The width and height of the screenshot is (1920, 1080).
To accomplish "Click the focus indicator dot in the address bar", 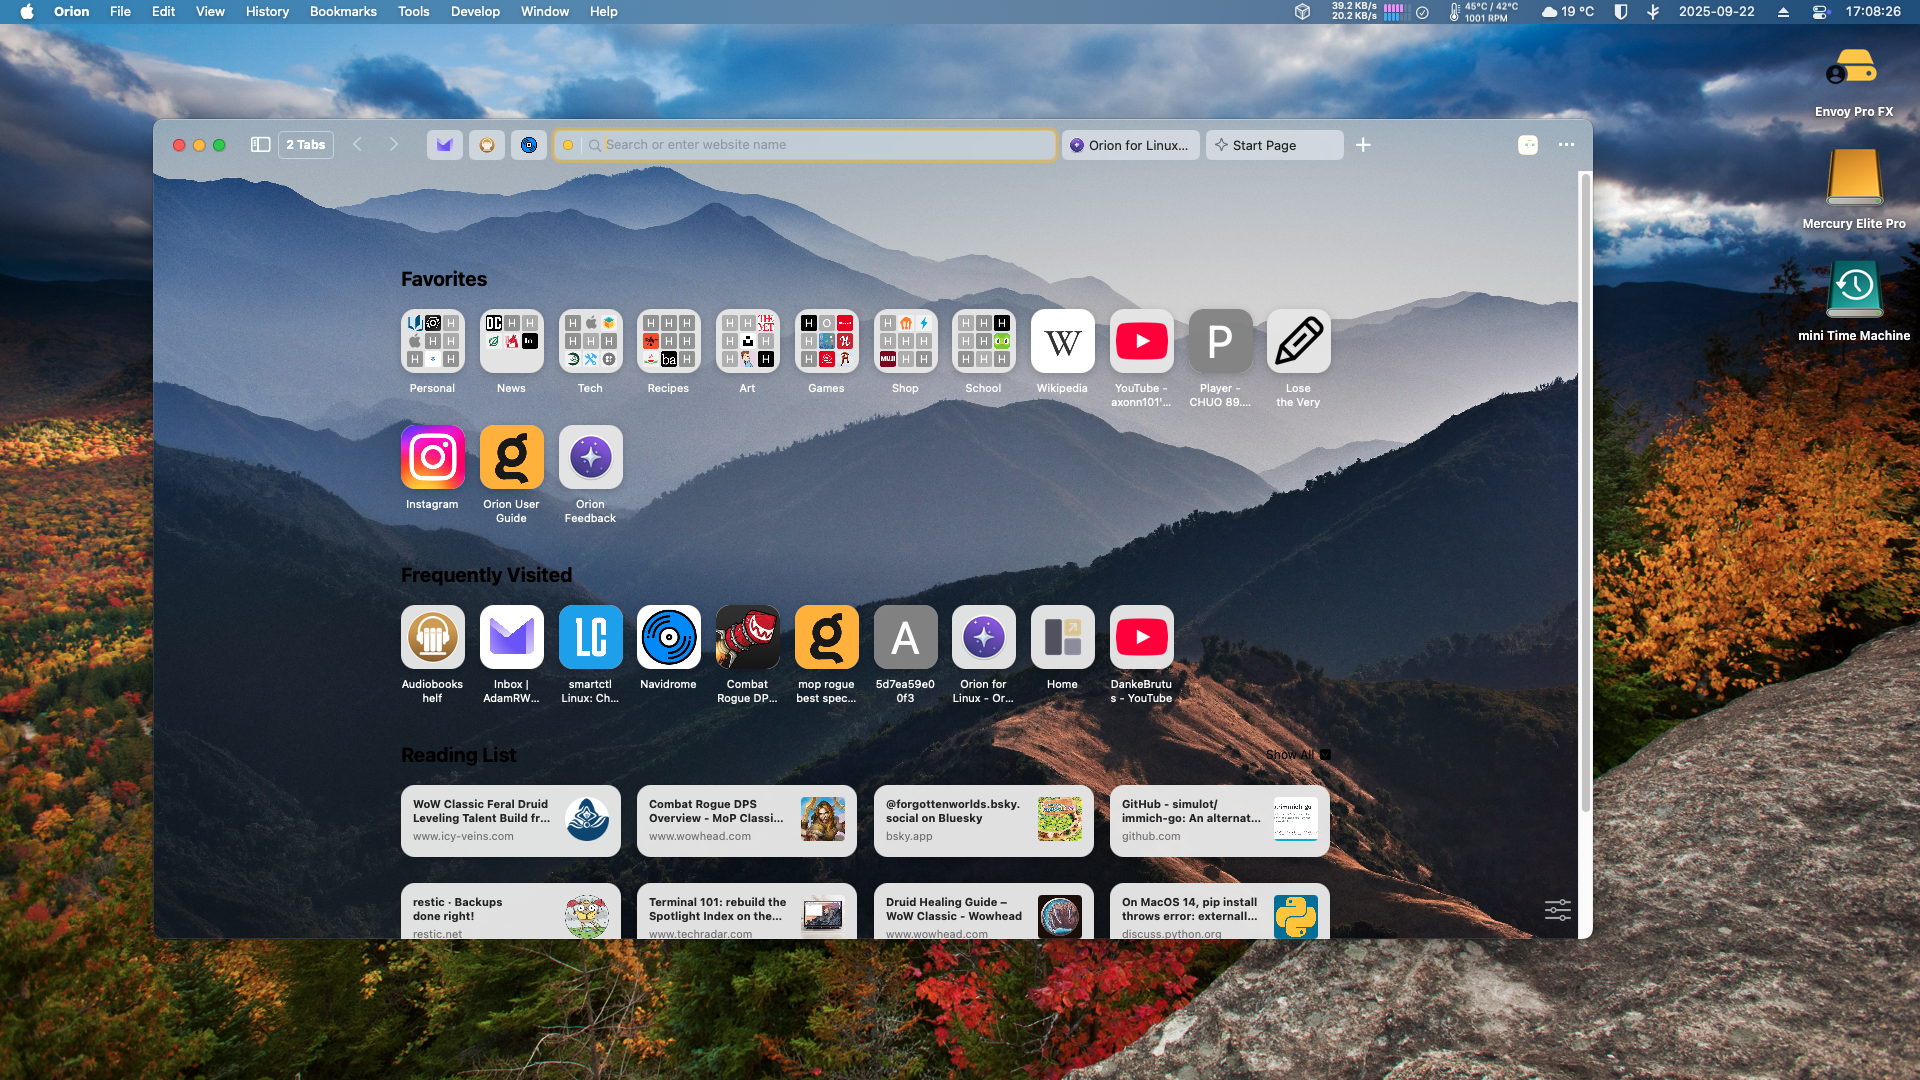I will (568, 144).
